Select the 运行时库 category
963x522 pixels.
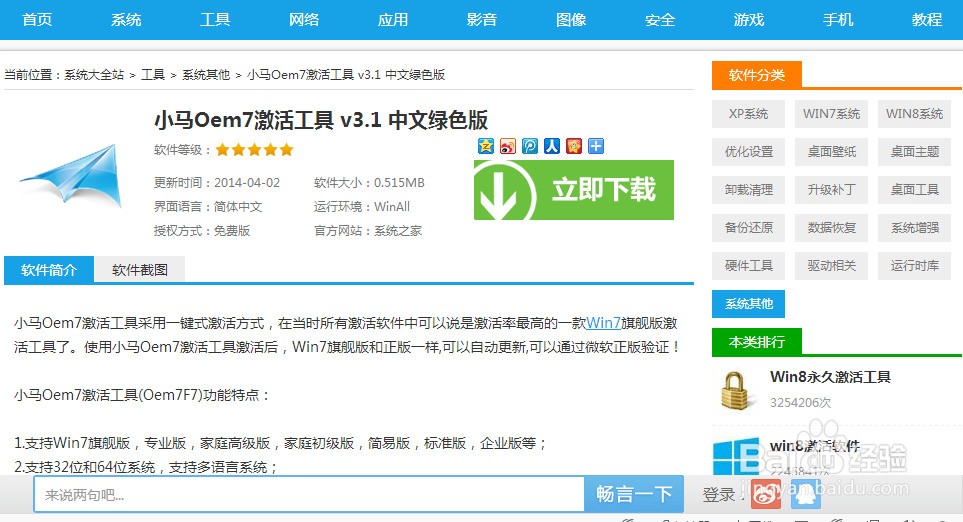914,267
